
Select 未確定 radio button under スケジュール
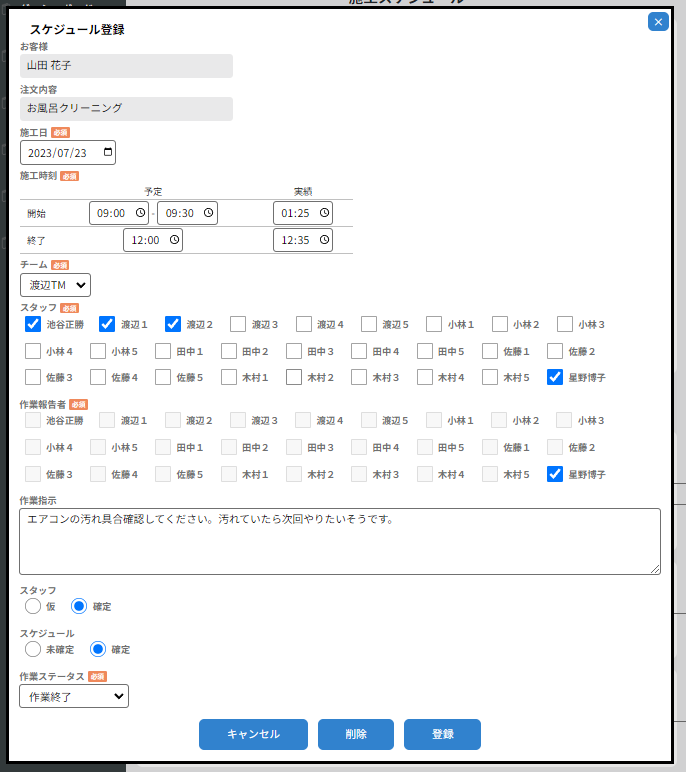pos(33,649)
